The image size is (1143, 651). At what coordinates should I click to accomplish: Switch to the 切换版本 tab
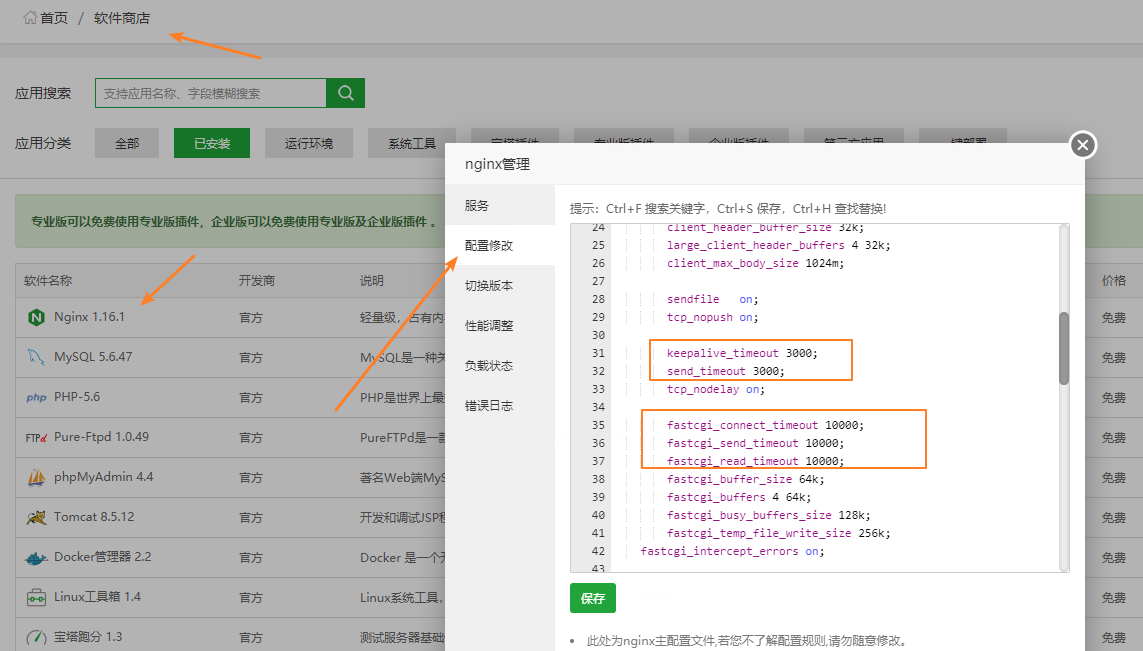pos(489,285)
